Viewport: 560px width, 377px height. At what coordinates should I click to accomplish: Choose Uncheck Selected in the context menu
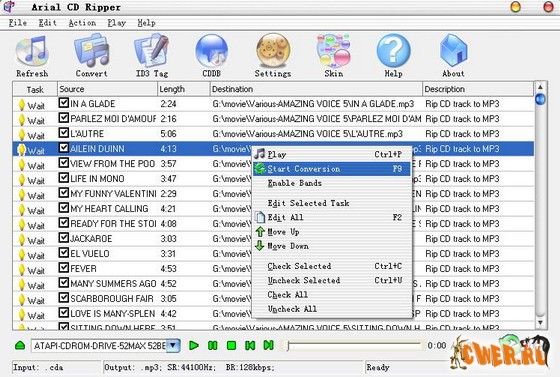click(x=331, y=281)
